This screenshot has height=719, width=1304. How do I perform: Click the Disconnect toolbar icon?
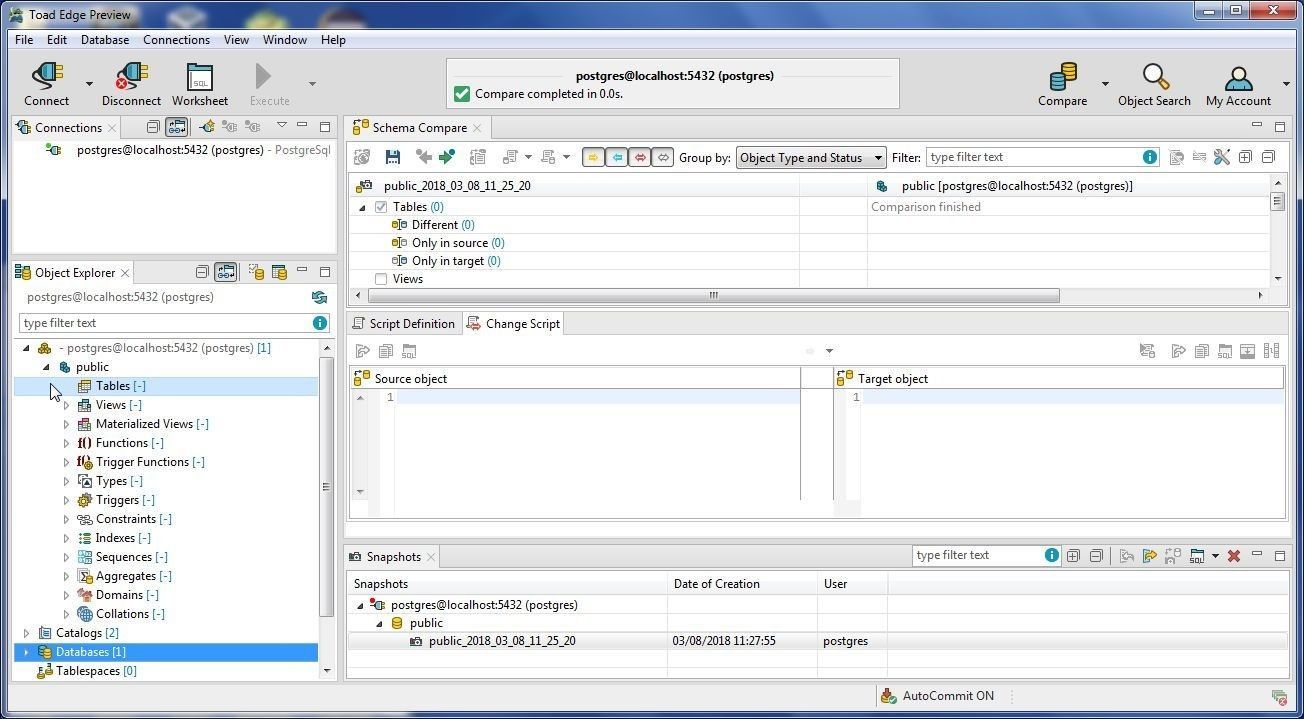coord(131,77)
